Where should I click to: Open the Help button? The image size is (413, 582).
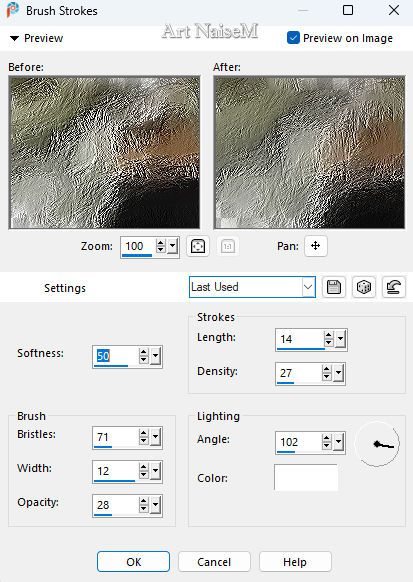pos(295,562)
